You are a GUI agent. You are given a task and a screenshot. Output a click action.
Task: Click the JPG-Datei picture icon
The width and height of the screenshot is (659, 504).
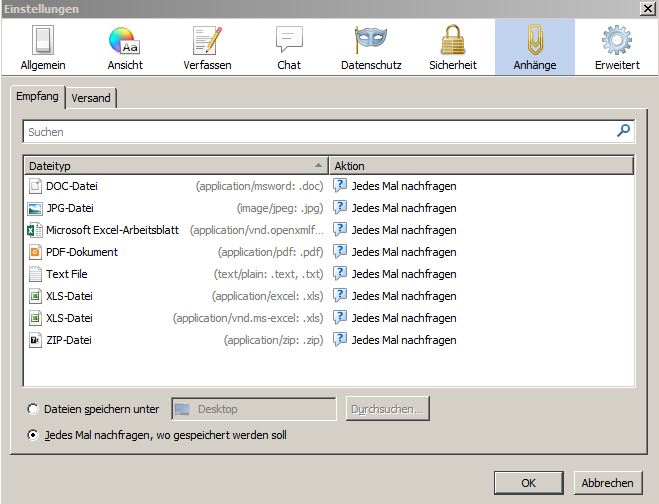[35, 208]
